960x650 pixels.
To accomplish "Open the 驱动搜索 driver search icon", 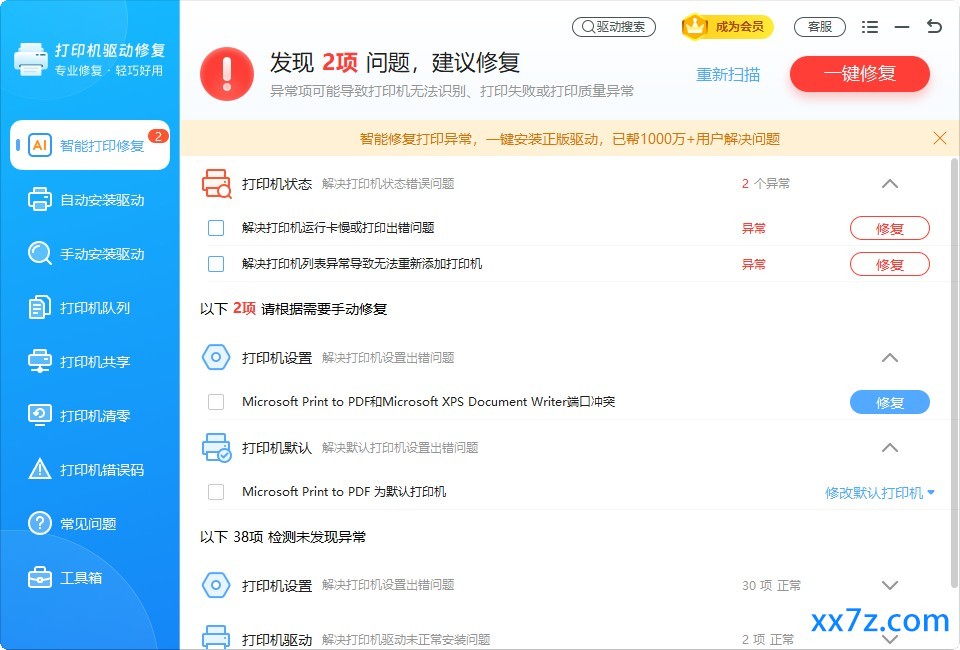I will pyautogui.click(x=588, y=27).
